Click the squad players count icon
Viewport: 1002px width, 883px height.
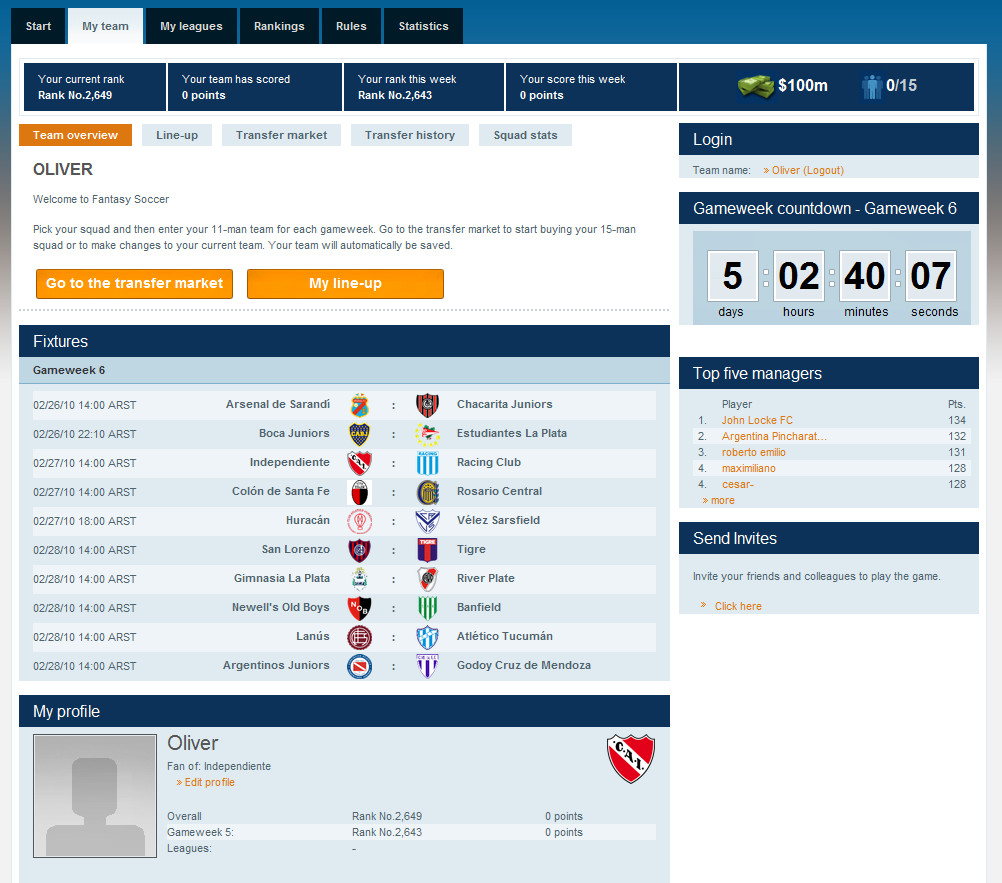point(872,86)
